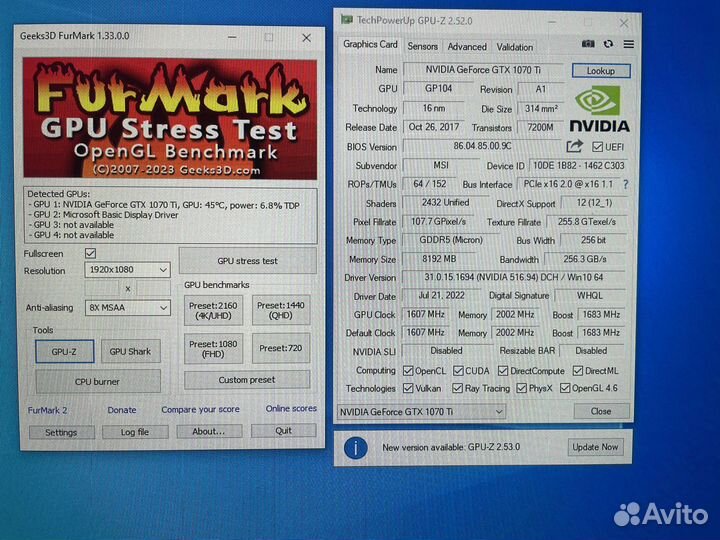The width and height of the screenshot is (720, 540).
Task: Run the Preset:1080 (FHD) benchmark
Action: 214,349
